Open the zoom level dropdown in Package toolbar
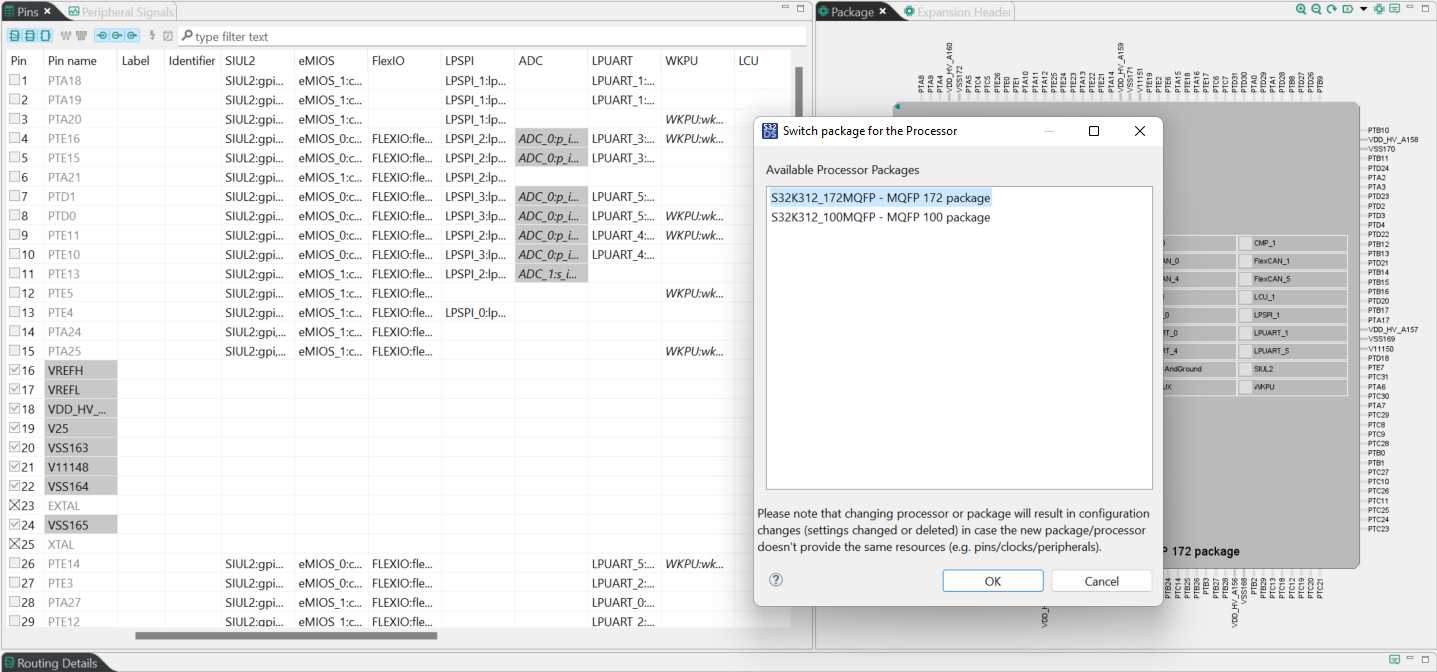Screen dimensions: 1437x672 tap(1362, 11)
